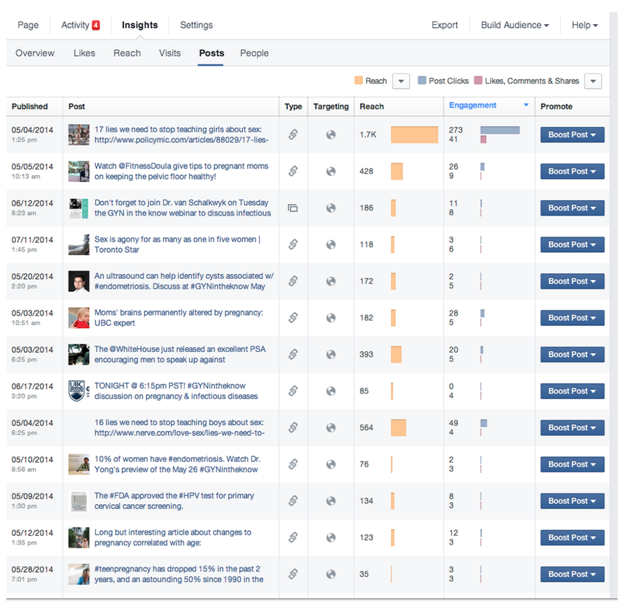Click globe targeting icon for Moms' brains post

[331, 318]
